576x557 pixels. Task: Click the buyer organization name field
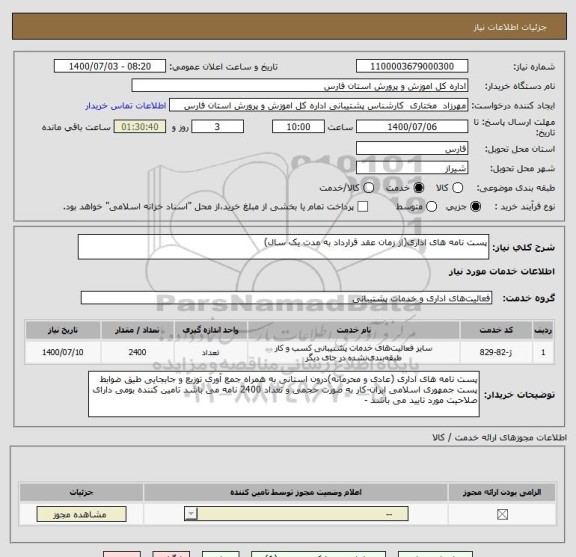tap(300, 86)
